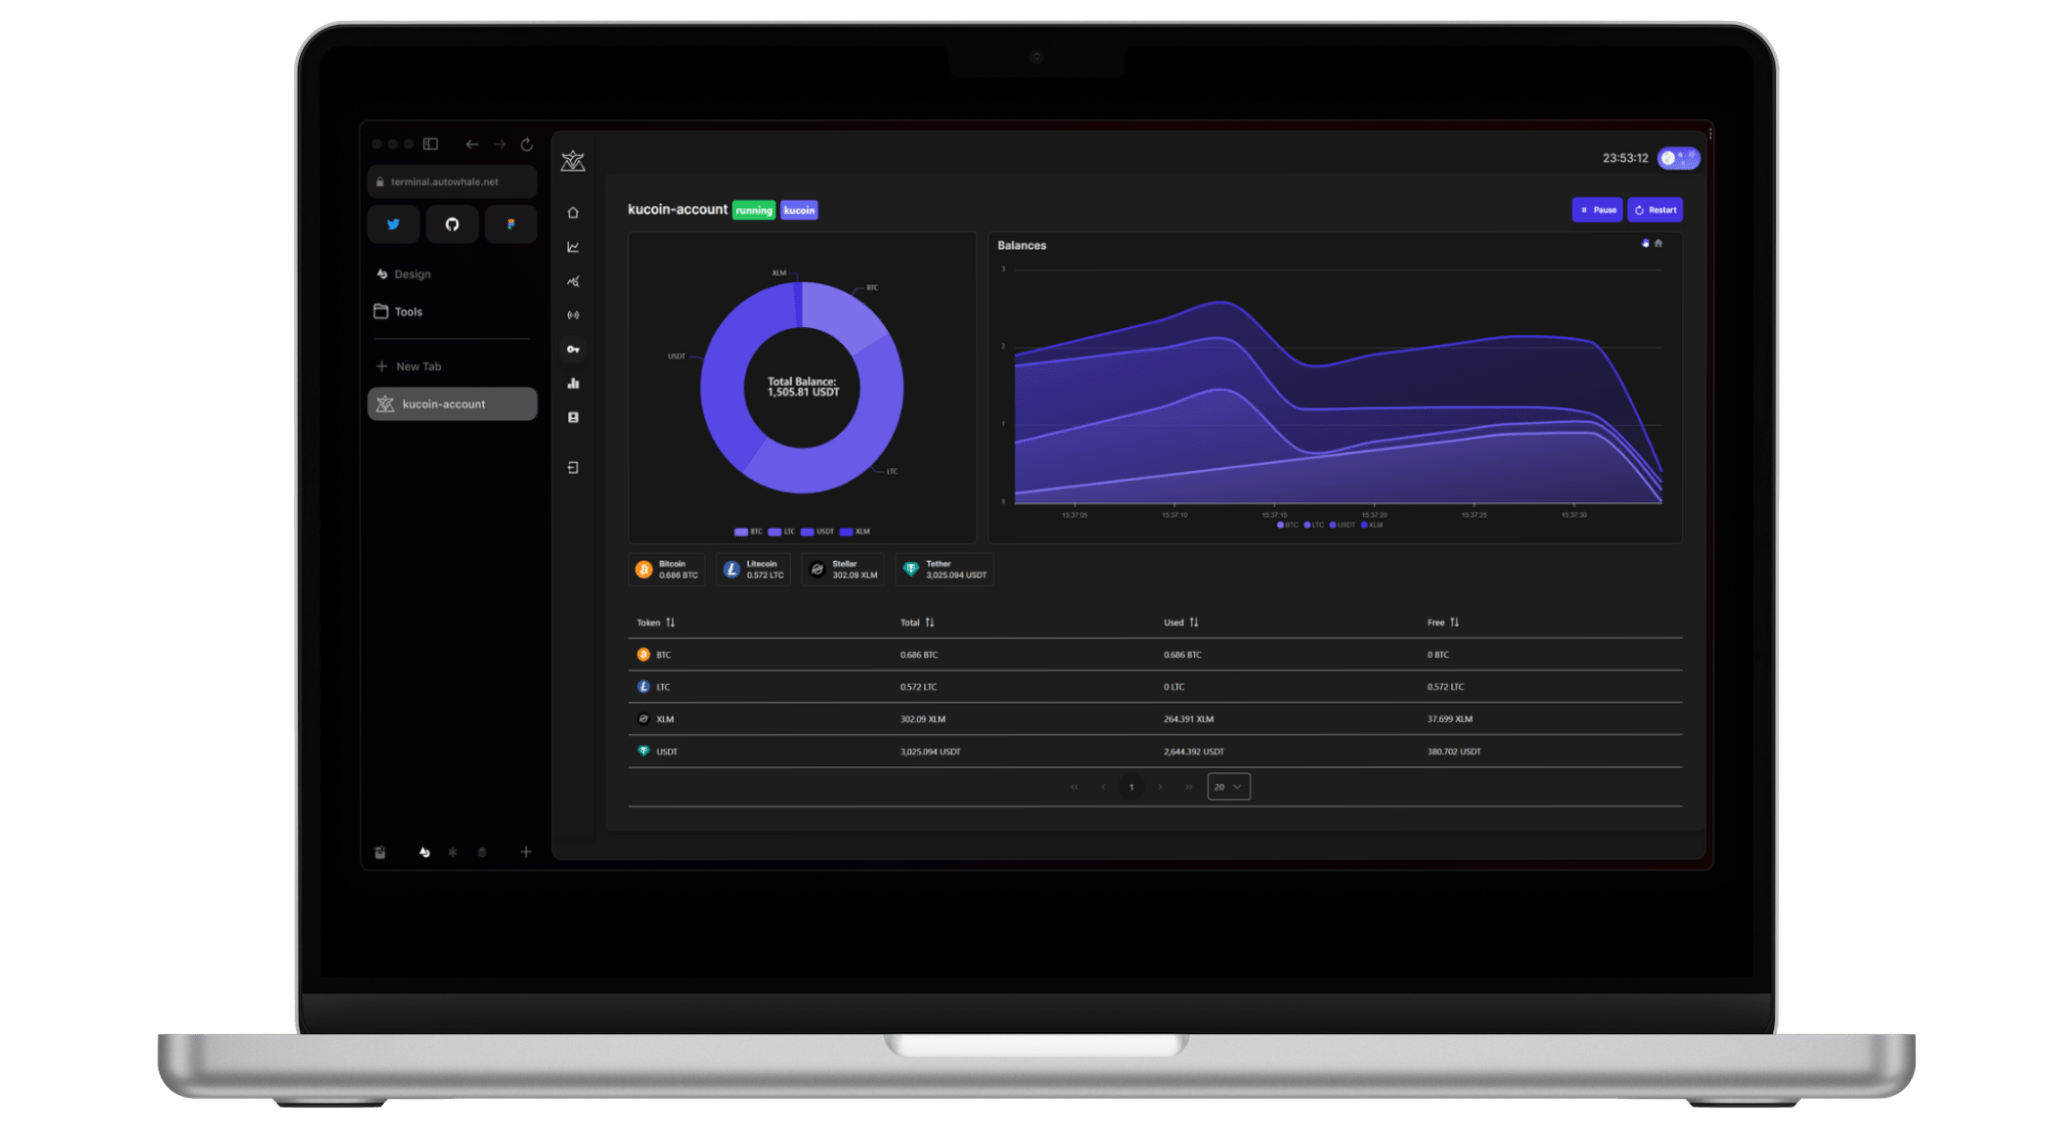Select the Bitcoin 0.686 BTC card

[667, 570]
